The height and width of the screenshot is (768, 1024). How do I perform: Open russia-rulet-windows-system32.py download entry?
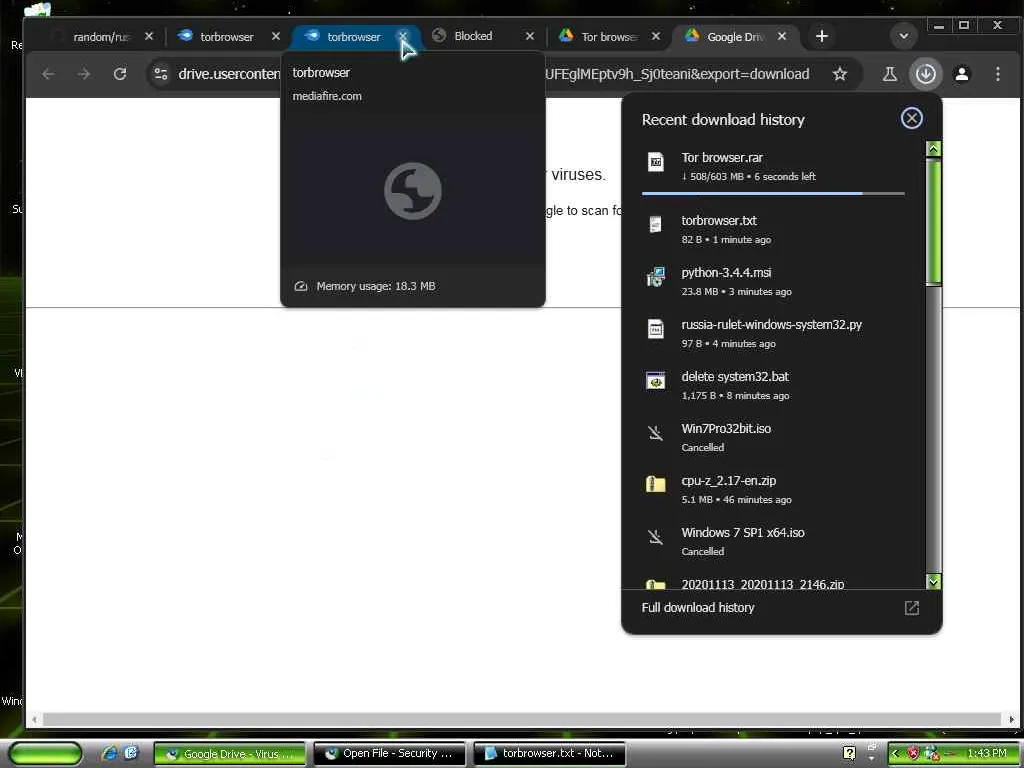click(773, 333)
